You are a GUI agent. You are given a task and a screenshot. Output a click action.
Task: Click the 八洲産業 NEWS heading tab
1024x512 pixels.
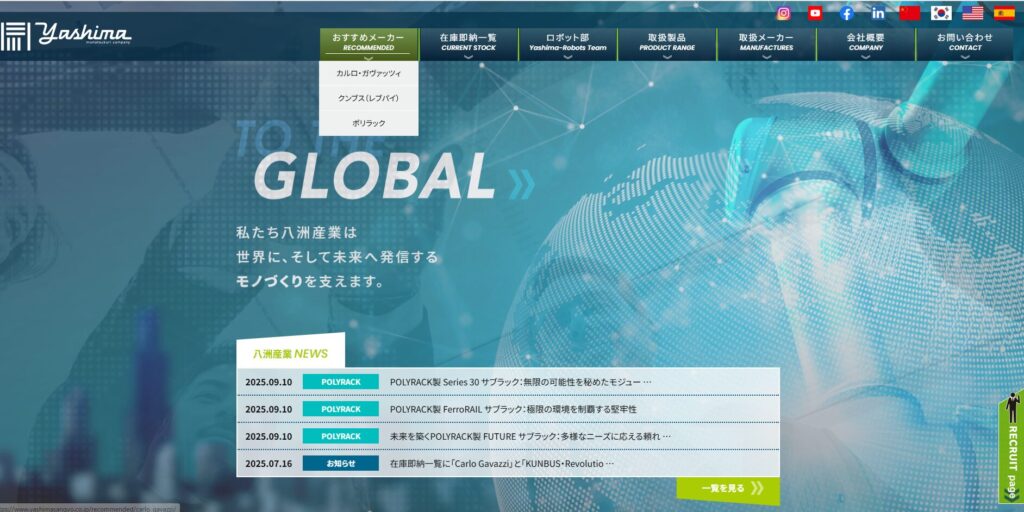pyautogui.click(x=291, y=353)
